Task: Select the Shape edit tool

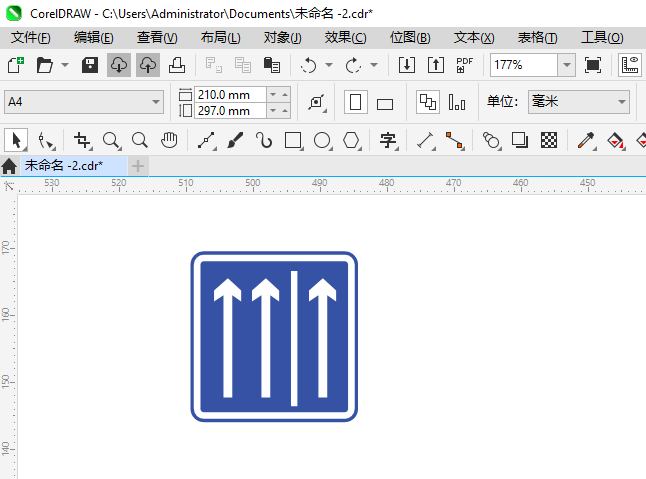Action: click(x=46, y=140)
